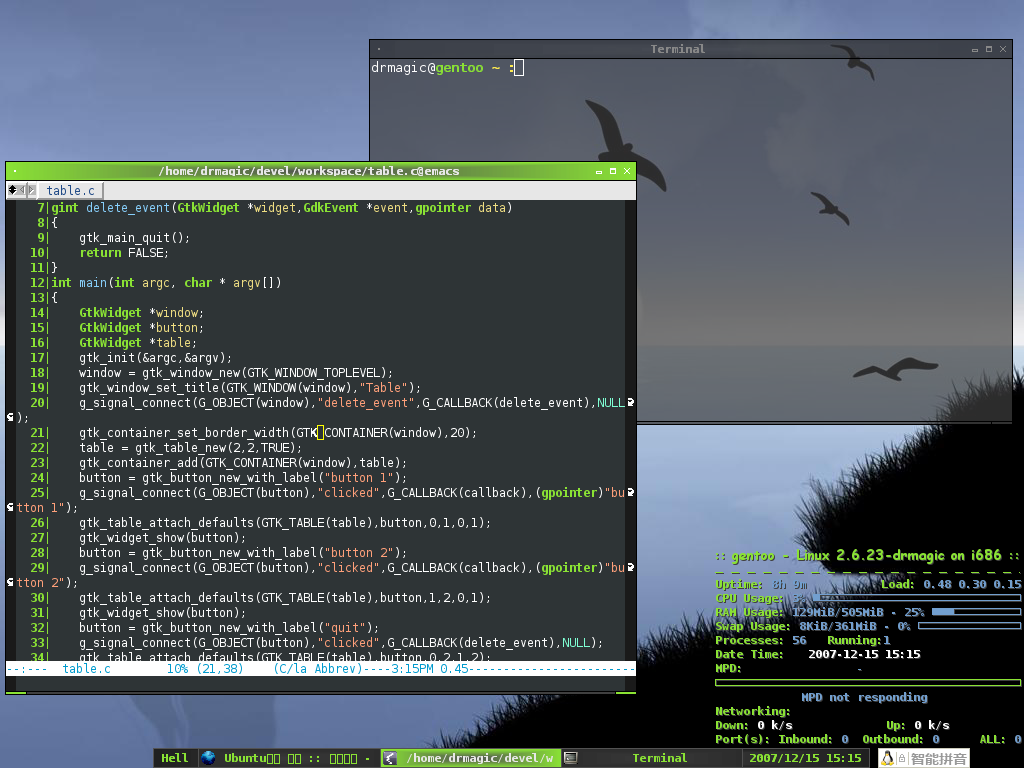This screenshot has width=1024, height=768.
Task: Click the Hell workspace label in the taskbar
Action: click(174, 758)
